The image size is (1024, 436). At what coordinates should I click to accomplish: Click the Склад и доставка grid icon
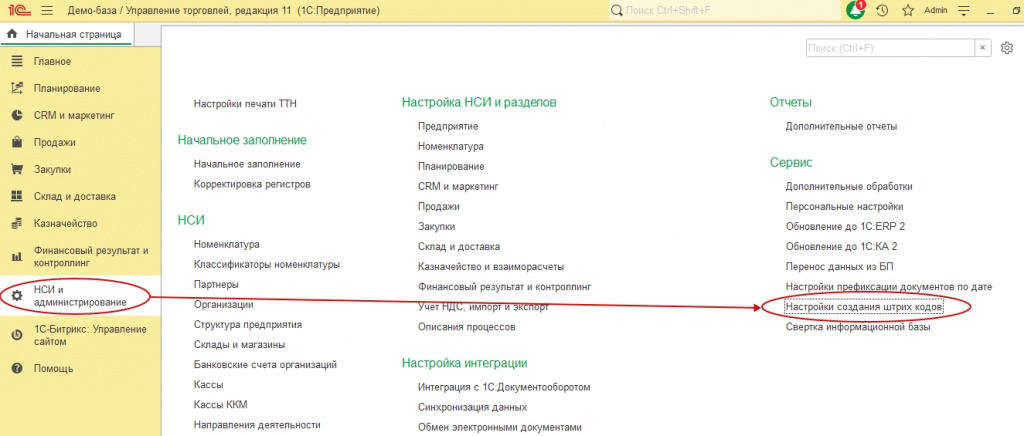point(18,196)
